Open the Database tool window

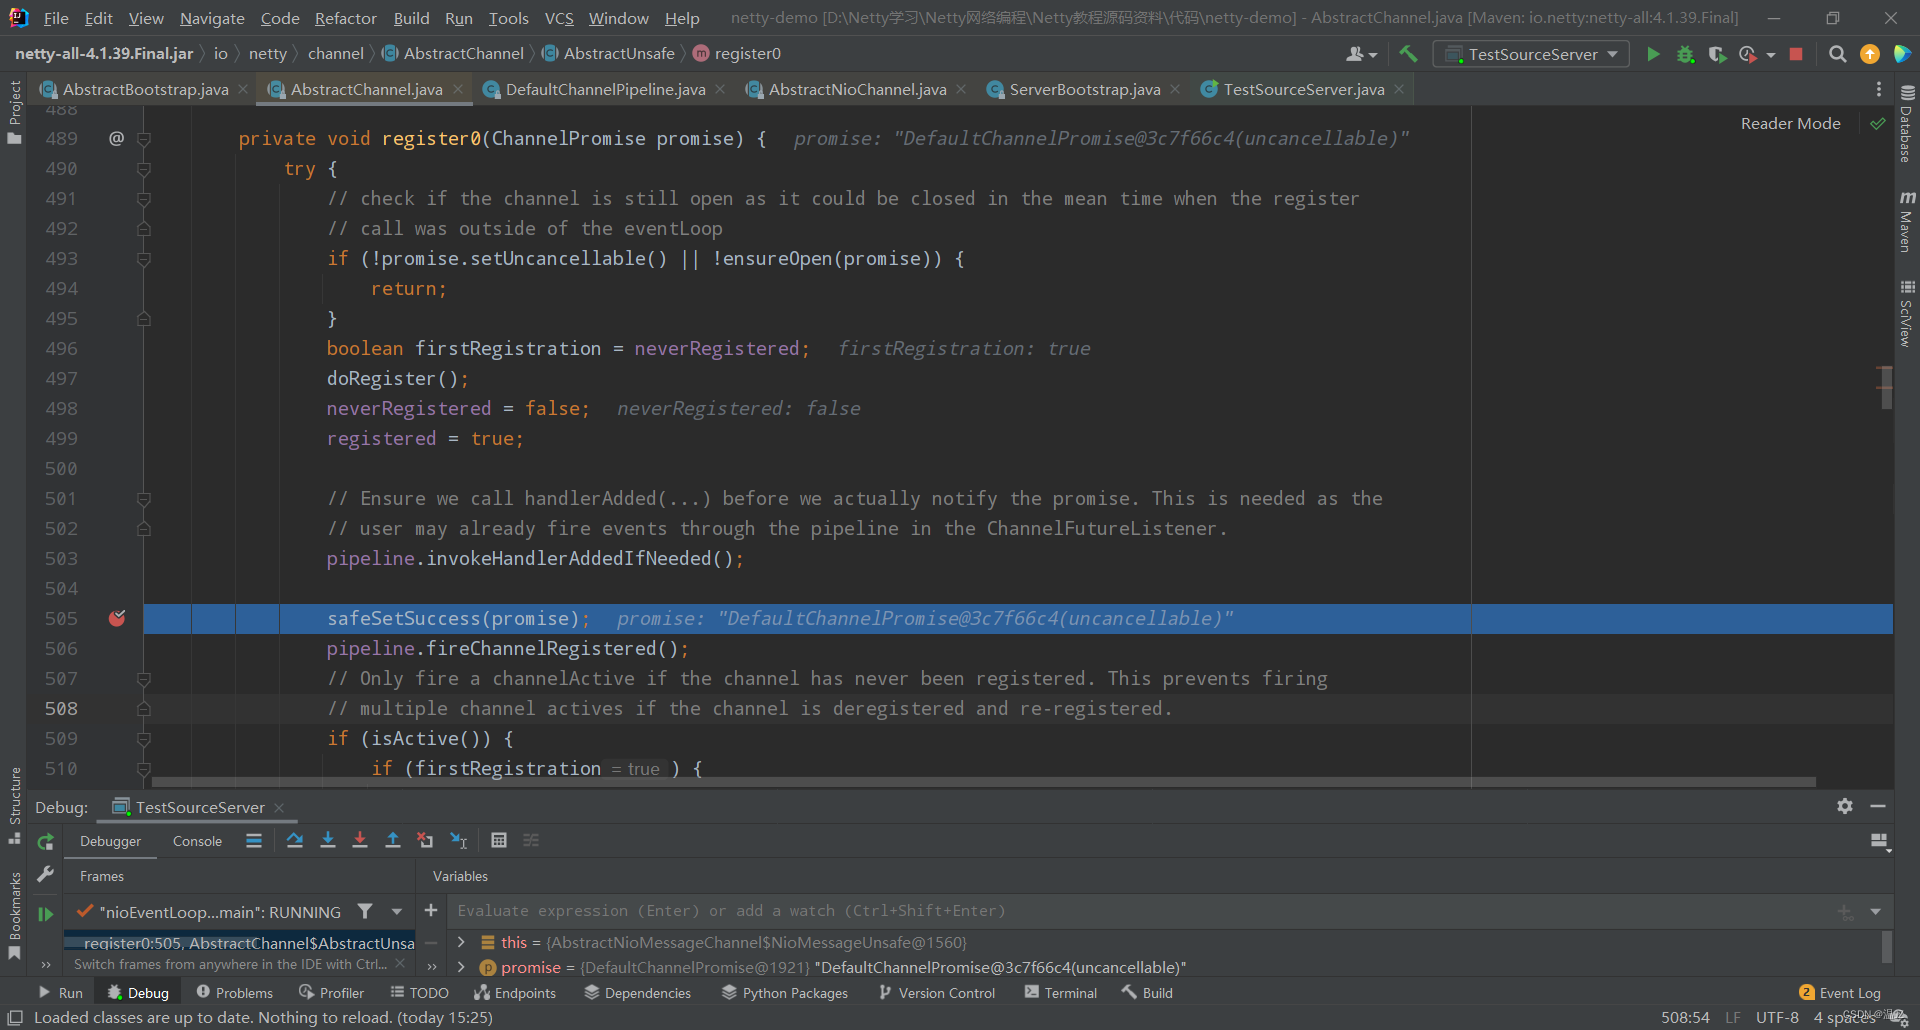click(1907, 124)
